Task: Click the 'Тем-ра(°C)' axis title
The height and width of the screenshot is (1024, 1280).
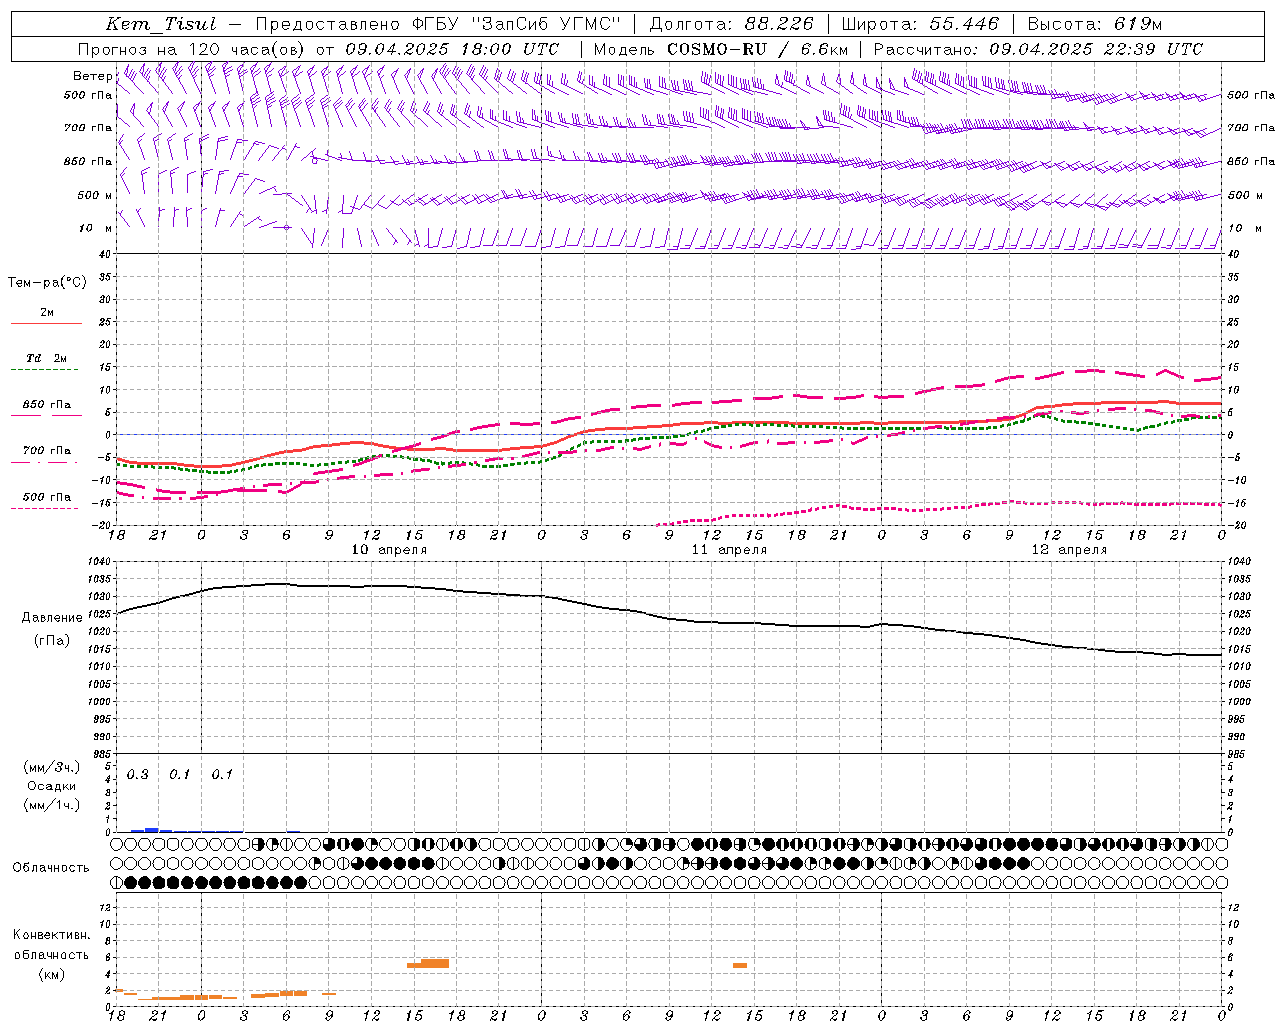Action: point(47,283)
